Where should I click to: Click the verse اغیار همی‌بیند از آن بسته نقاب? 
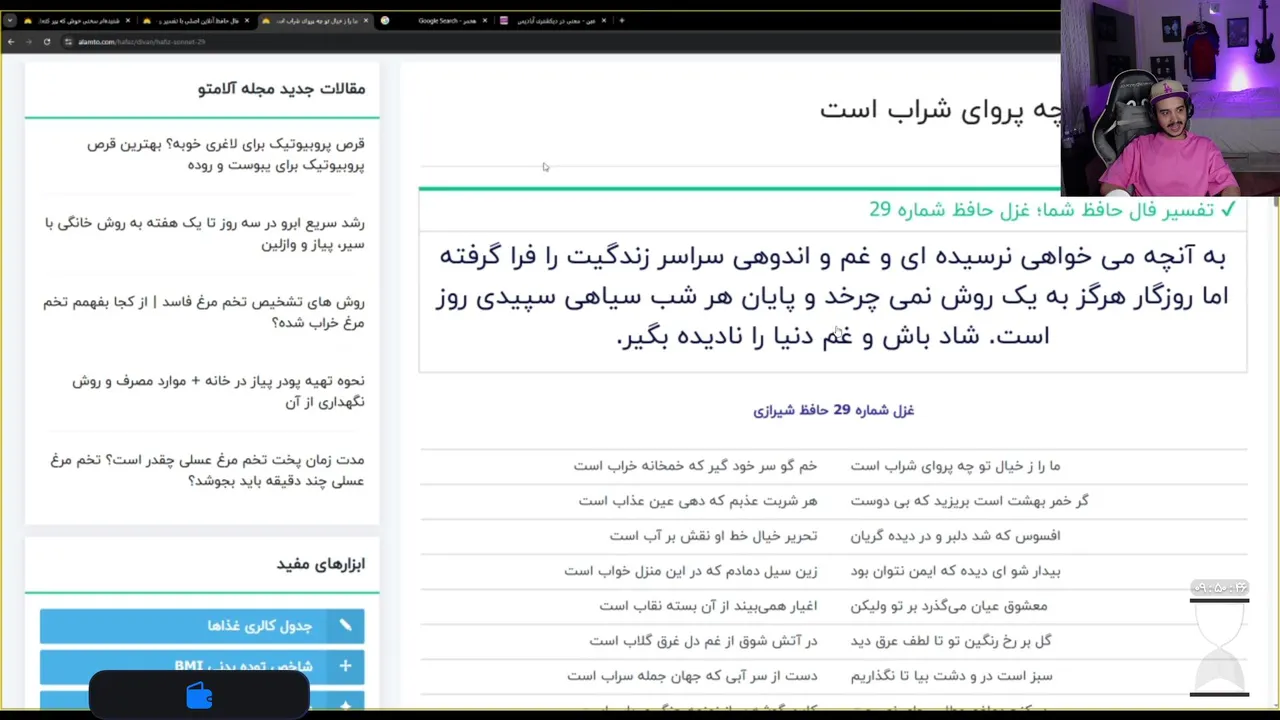(x=708, y=606)
